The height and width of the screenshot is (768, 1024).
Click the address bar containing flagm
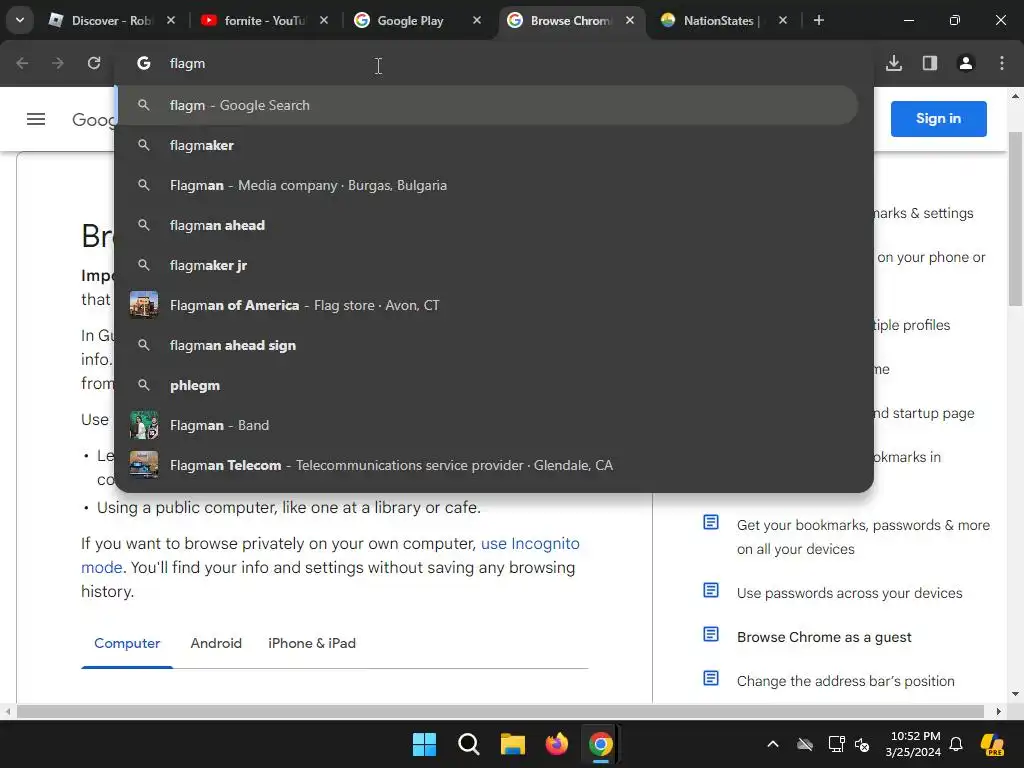494,63
